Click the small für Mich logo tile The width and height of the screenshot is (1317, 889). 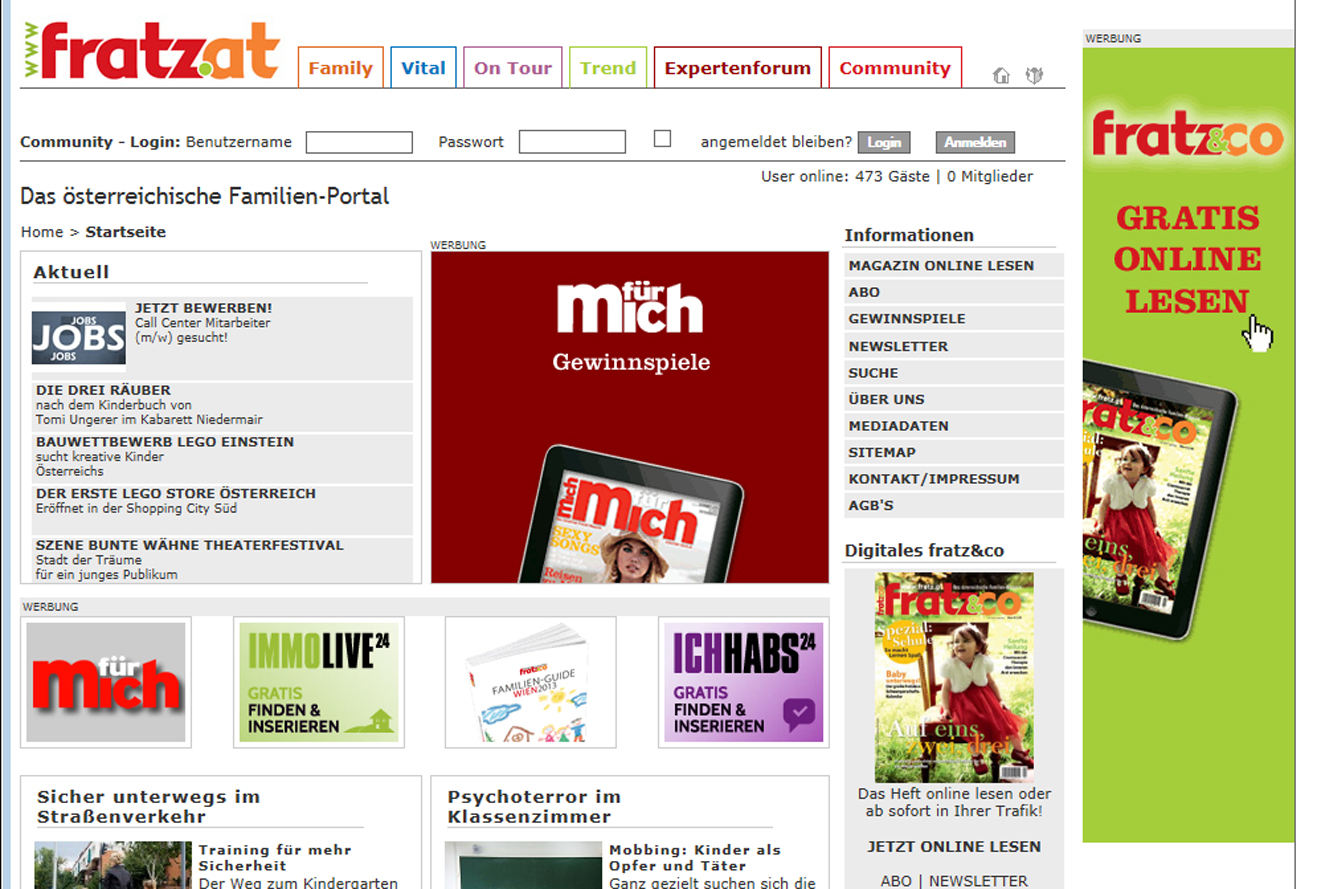click(x=106, y=682)
